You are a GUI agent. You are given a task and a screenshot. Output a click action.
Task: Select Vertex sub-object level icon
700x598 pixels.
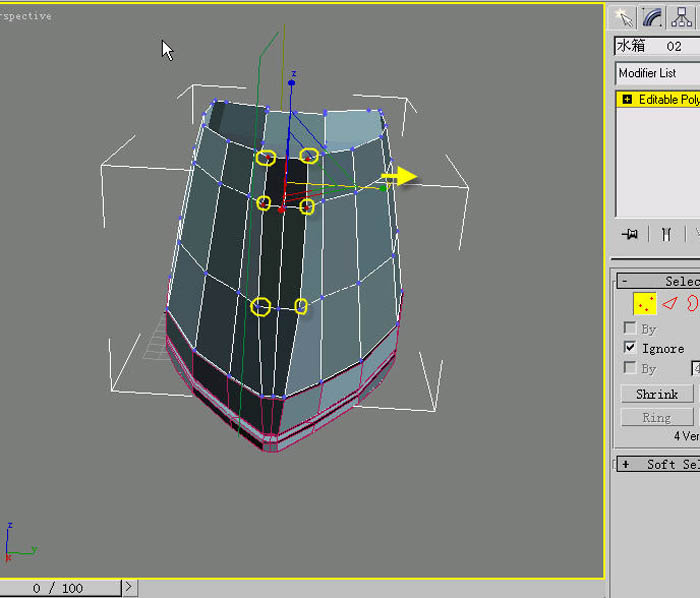point(645,304)
